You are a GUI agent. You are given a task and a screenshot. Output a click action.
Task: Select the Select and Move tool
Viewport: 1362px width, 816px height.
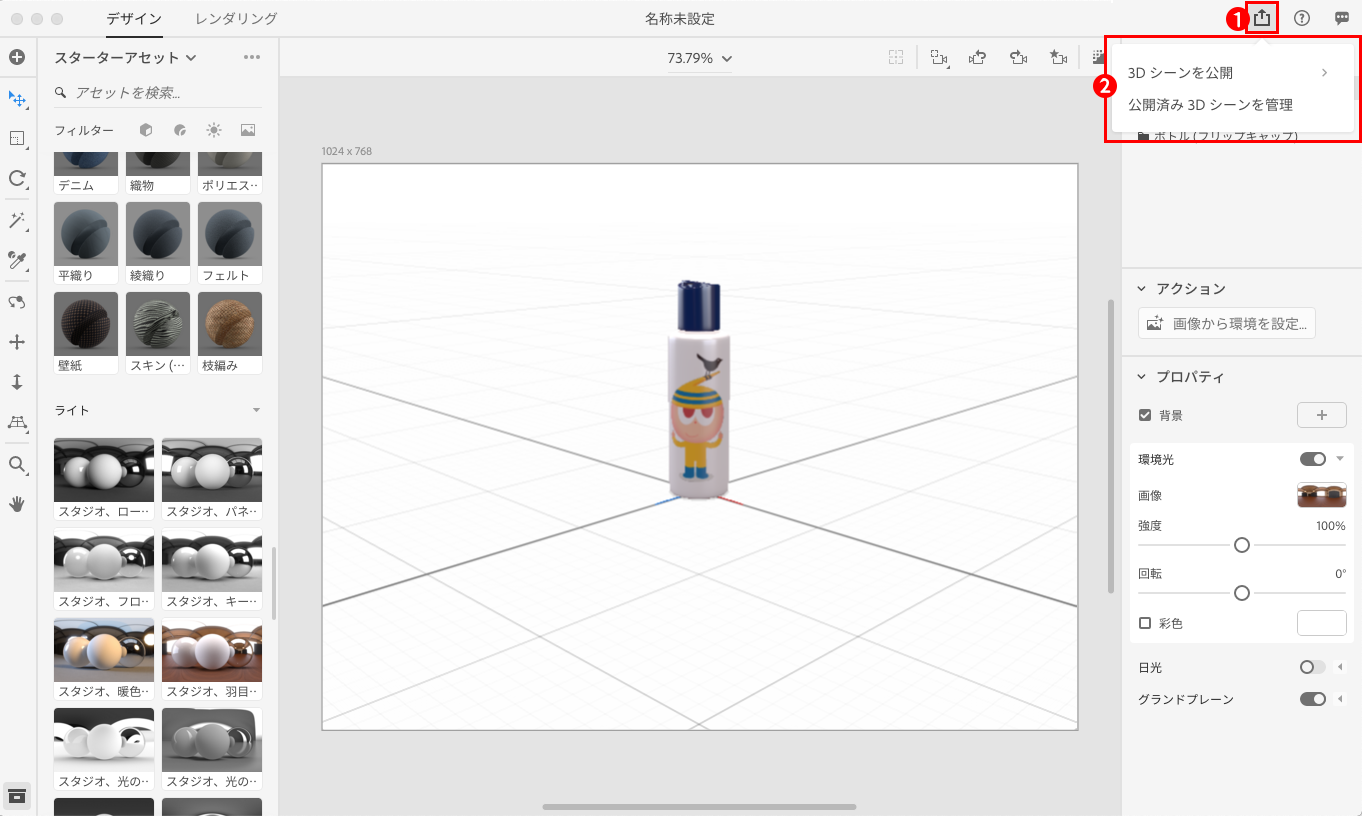[x=17, y=99]
